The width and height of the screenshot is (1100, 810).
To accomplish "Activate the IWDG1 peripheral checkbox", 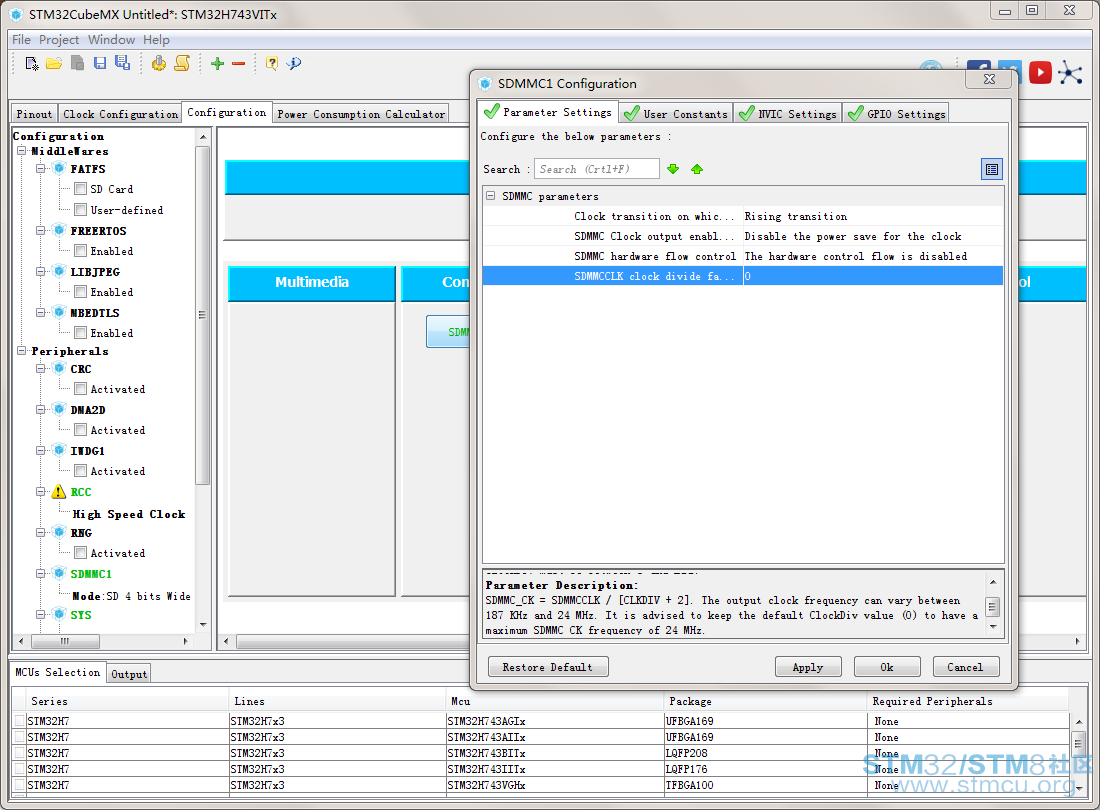I will [81, 471].
